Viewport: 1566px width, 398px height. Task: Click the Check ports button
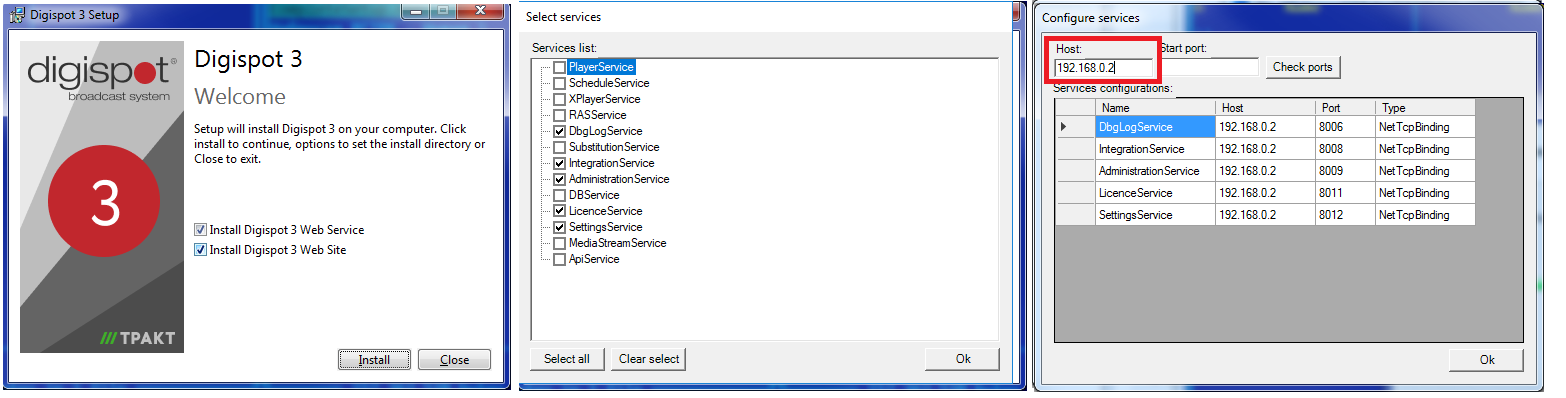tap(1302, 67)
